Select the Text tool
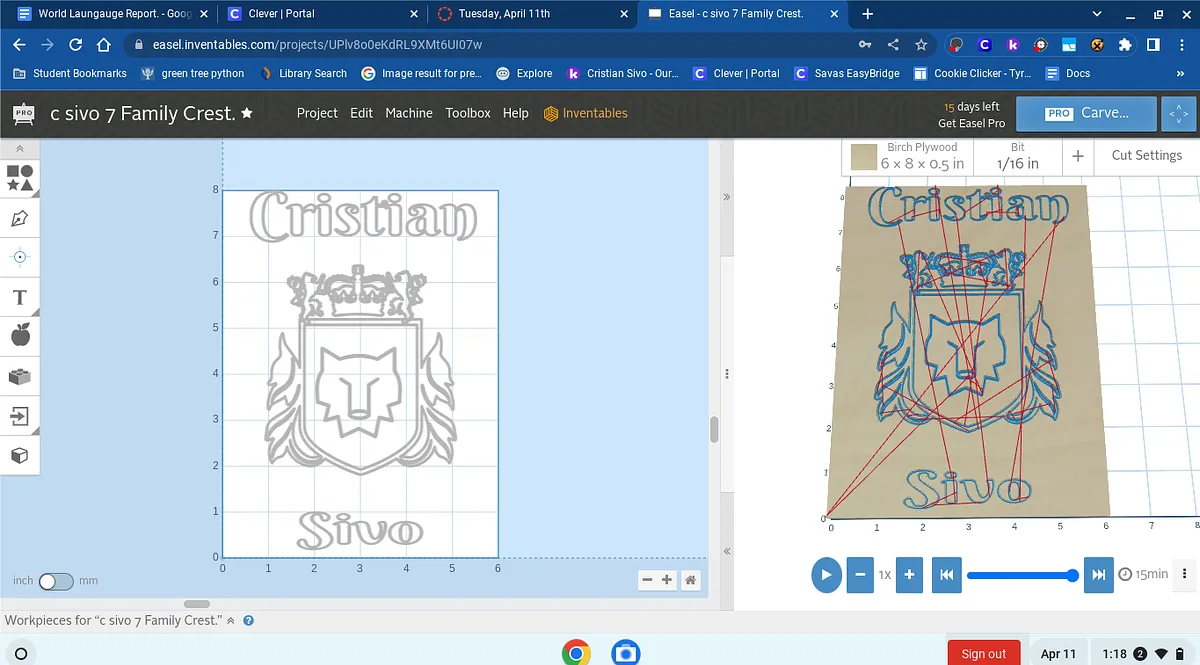 (x=20, y=297)
